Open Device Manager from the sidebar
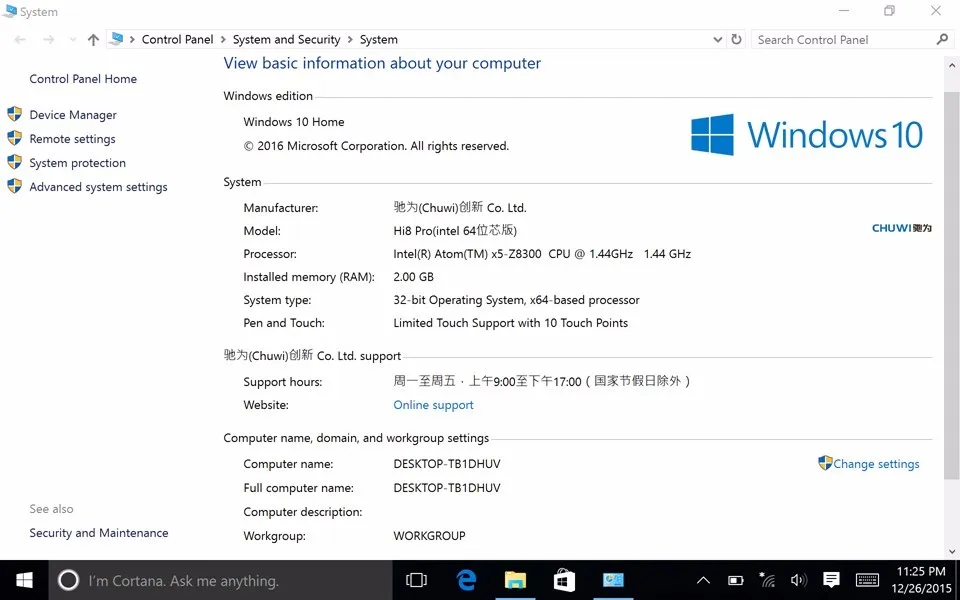 pyautogui.click(x=73, y=114)
